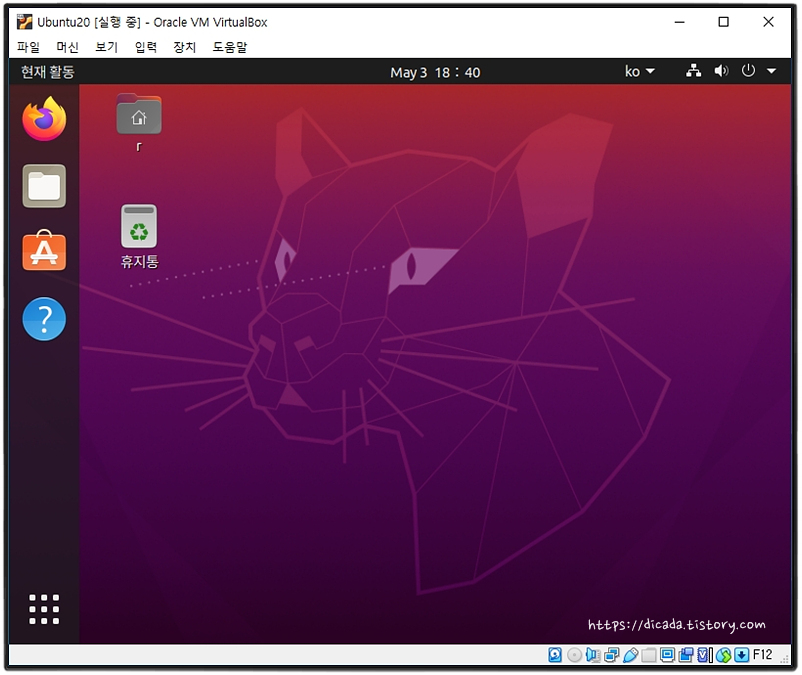Minimize the VirtualBox window
Screen dimensions: 802x675
679,22
